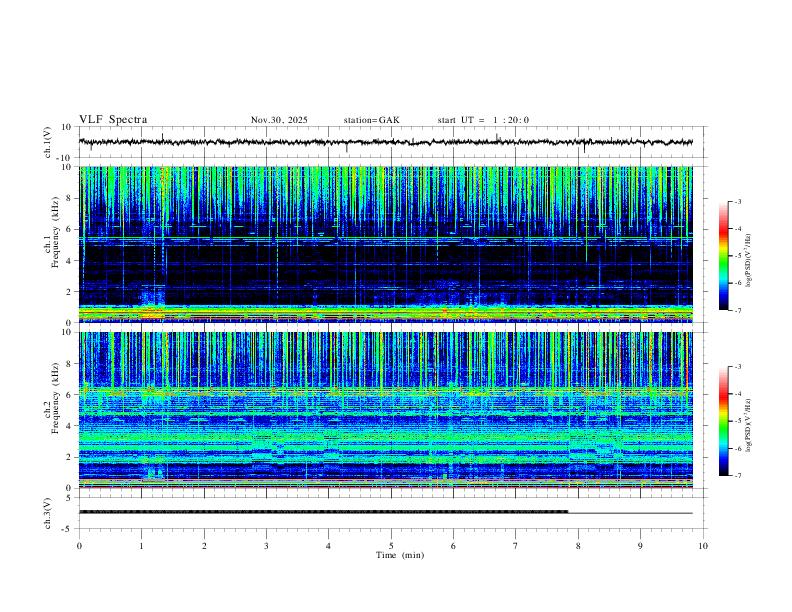792x612 pixels.
Task: Click time axis tick label "7"
Action: coord(516,546)
